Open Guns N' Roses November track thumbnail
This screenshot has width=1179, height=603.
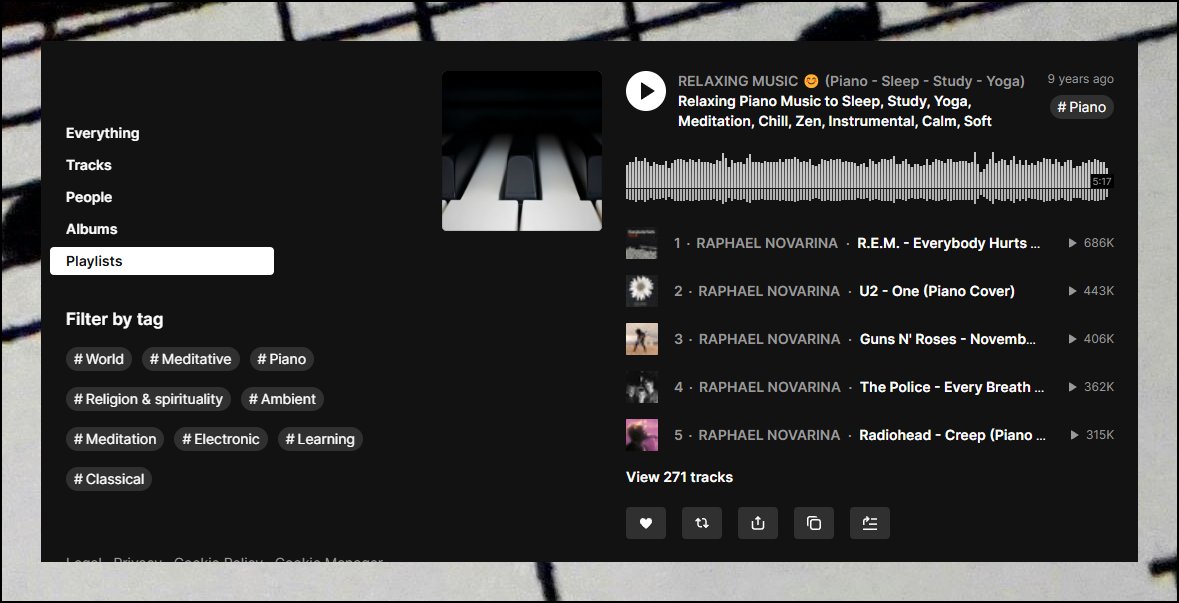(642, 339)
